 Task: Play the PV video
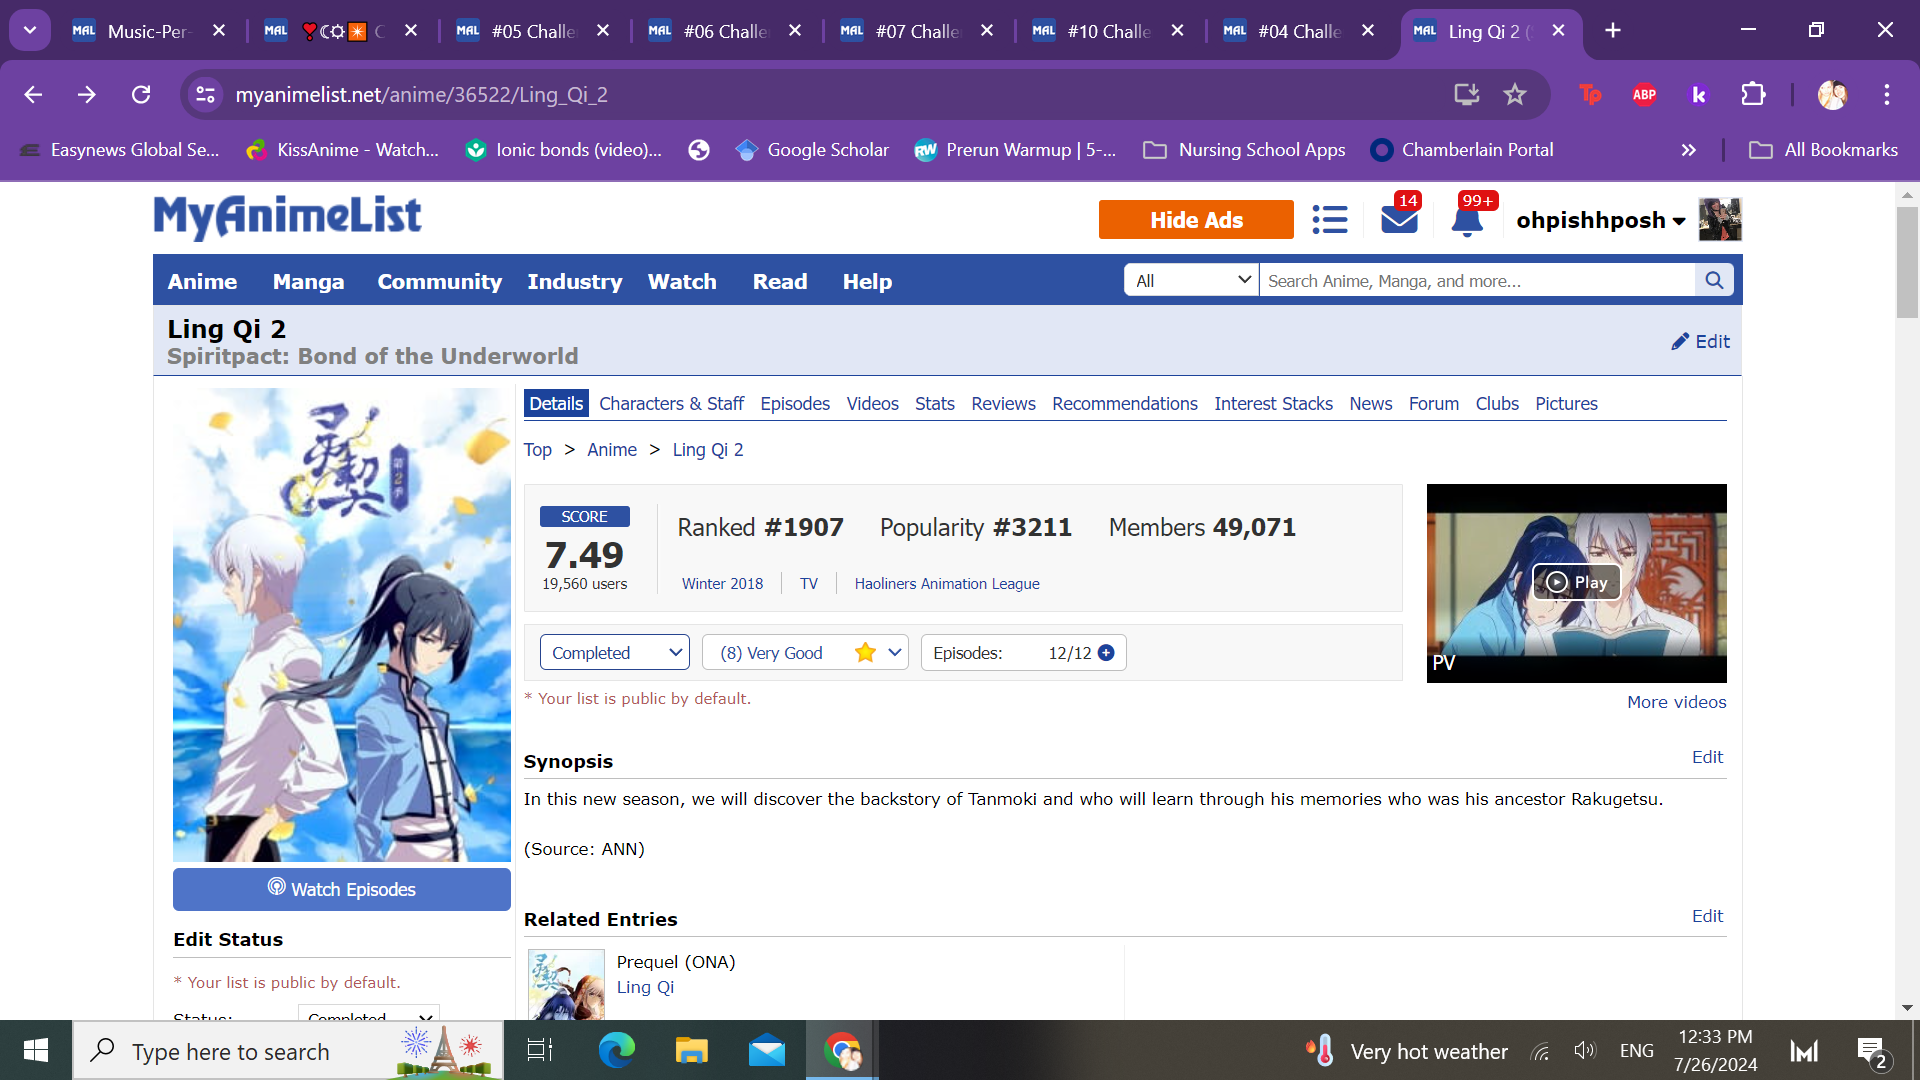tap(1576, 582)
